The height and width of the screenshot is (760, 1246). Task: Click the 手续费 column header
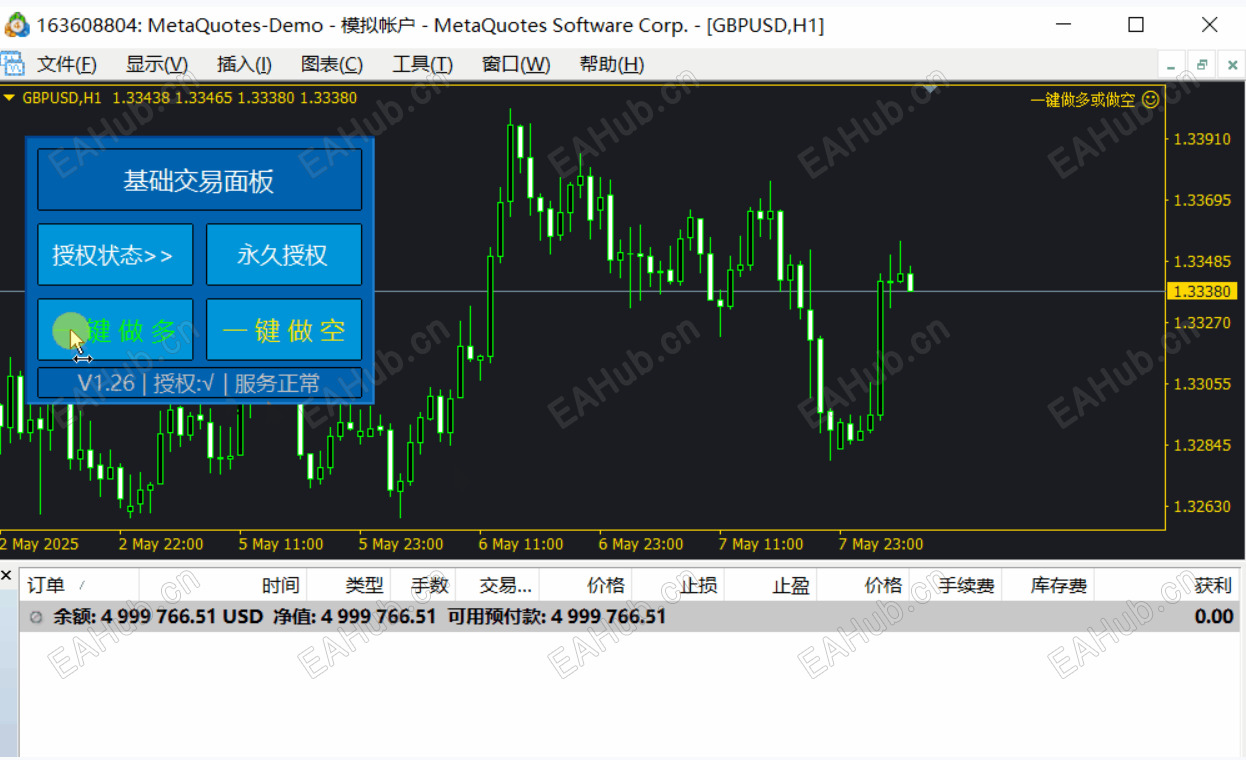tap(967, 585)
